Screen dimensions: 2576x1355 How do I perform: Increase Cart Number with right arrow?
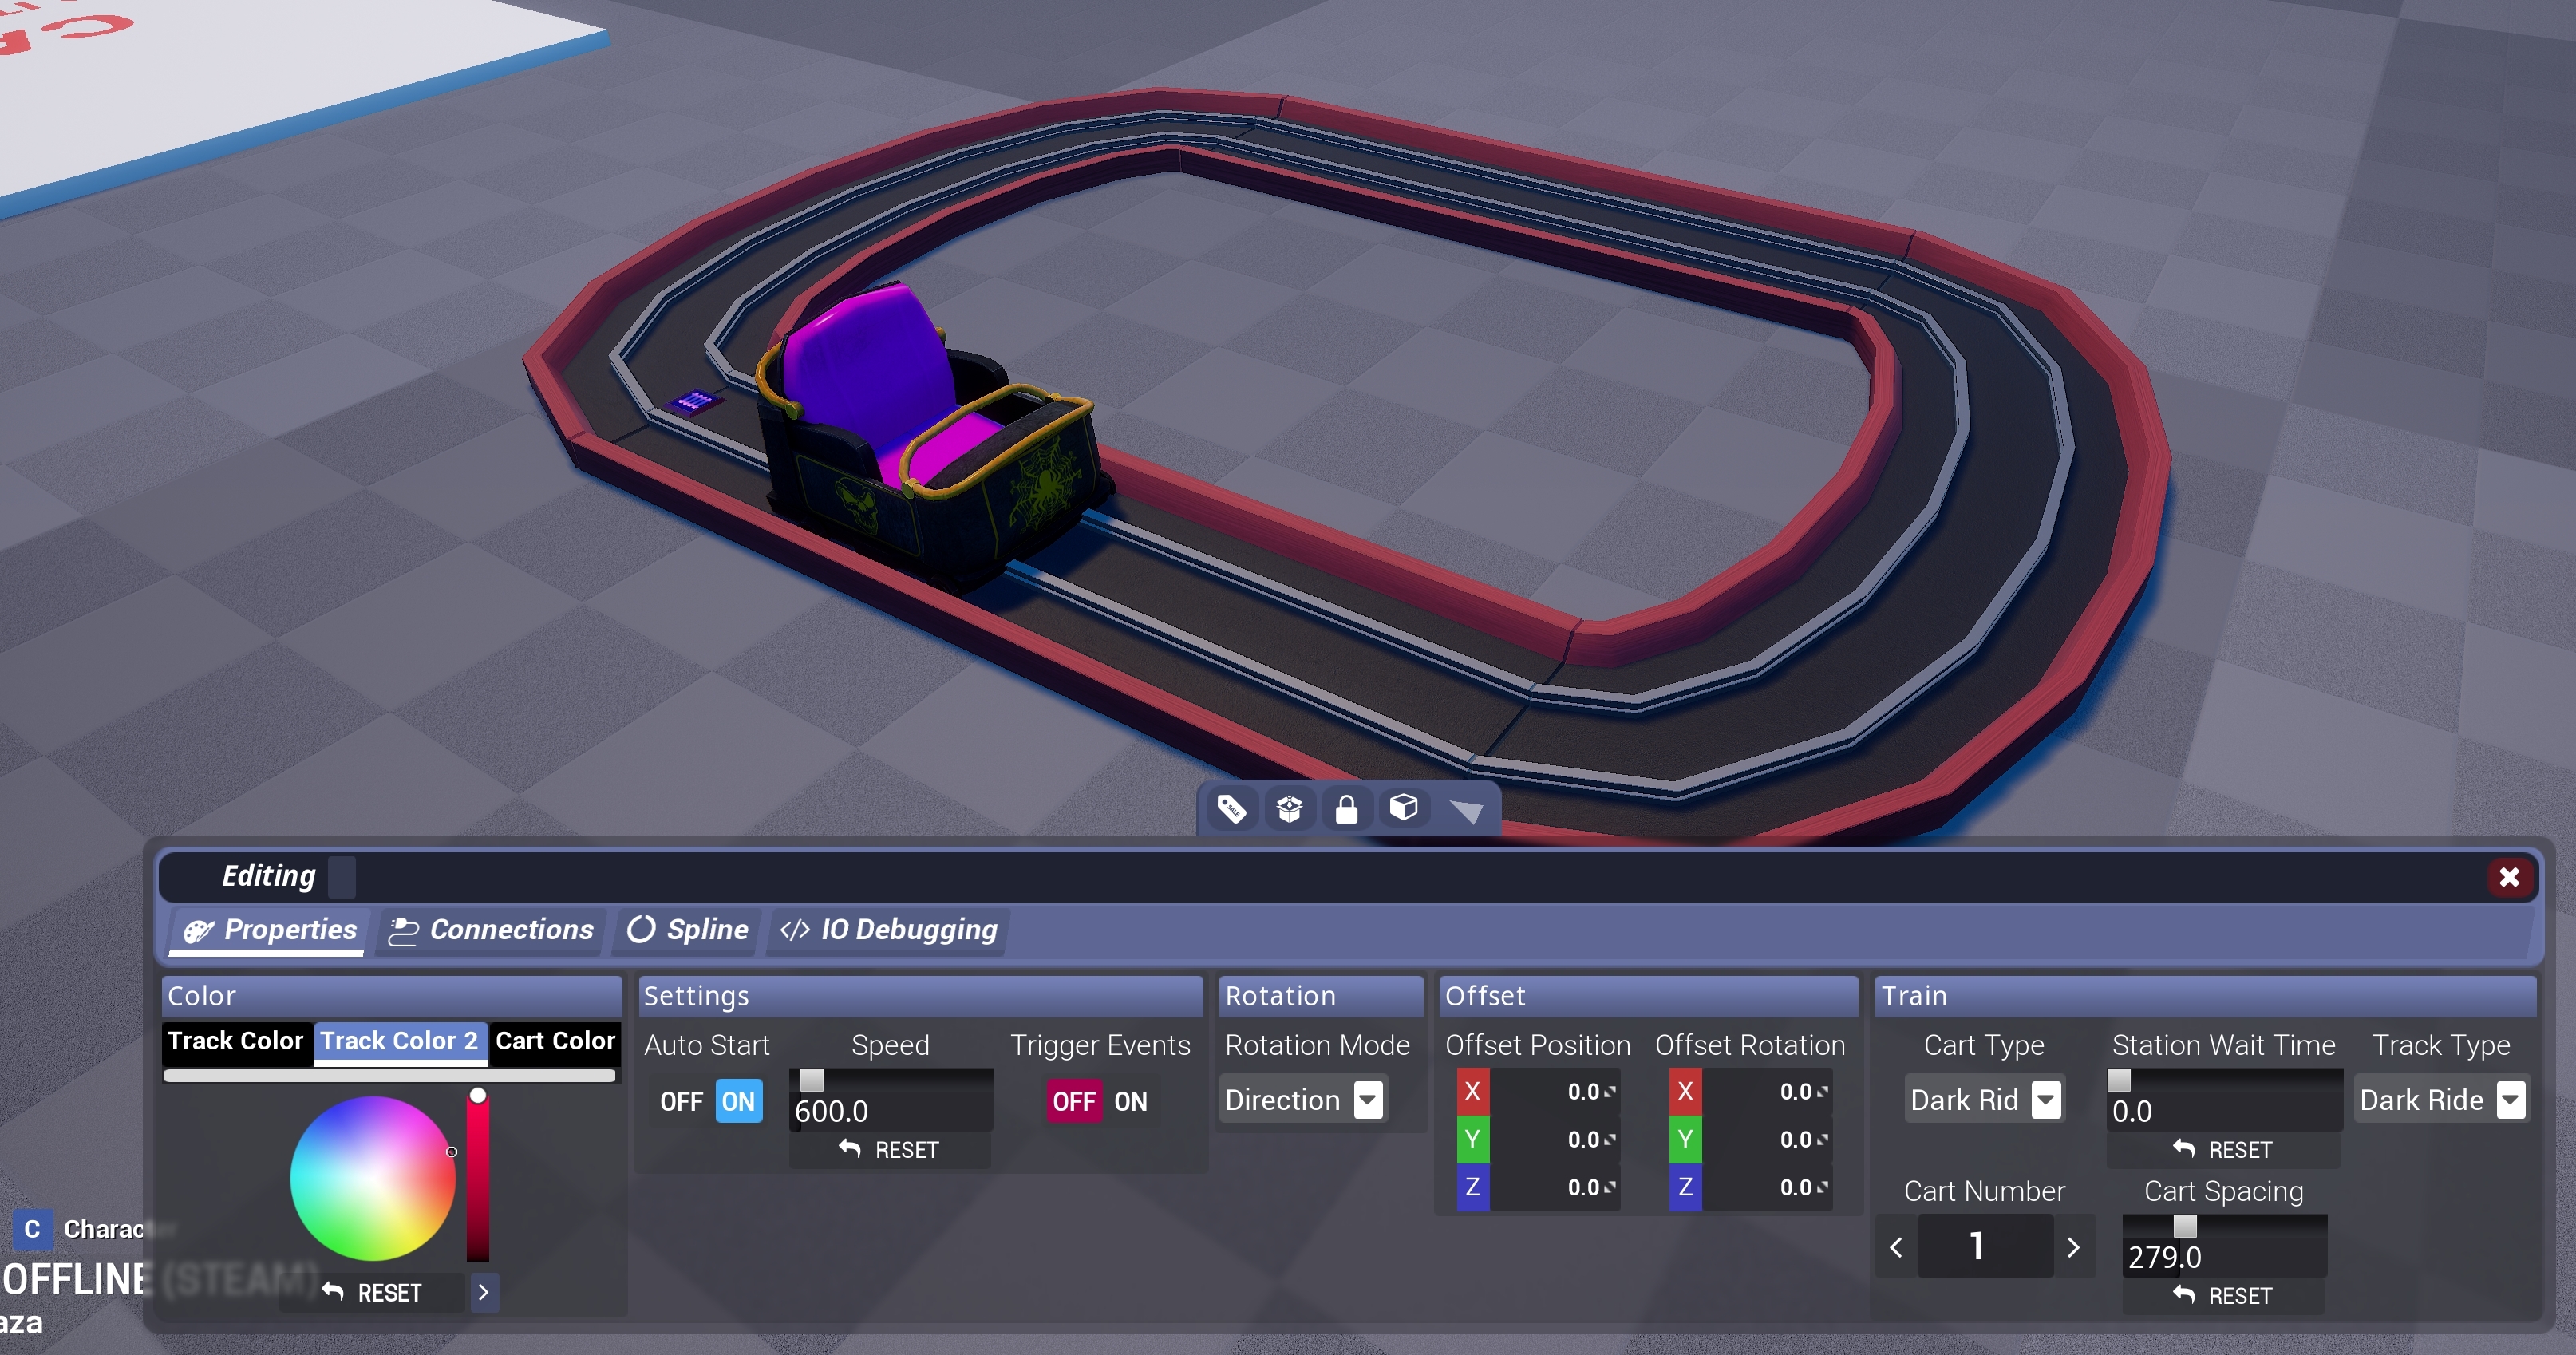point(2074,1247)
